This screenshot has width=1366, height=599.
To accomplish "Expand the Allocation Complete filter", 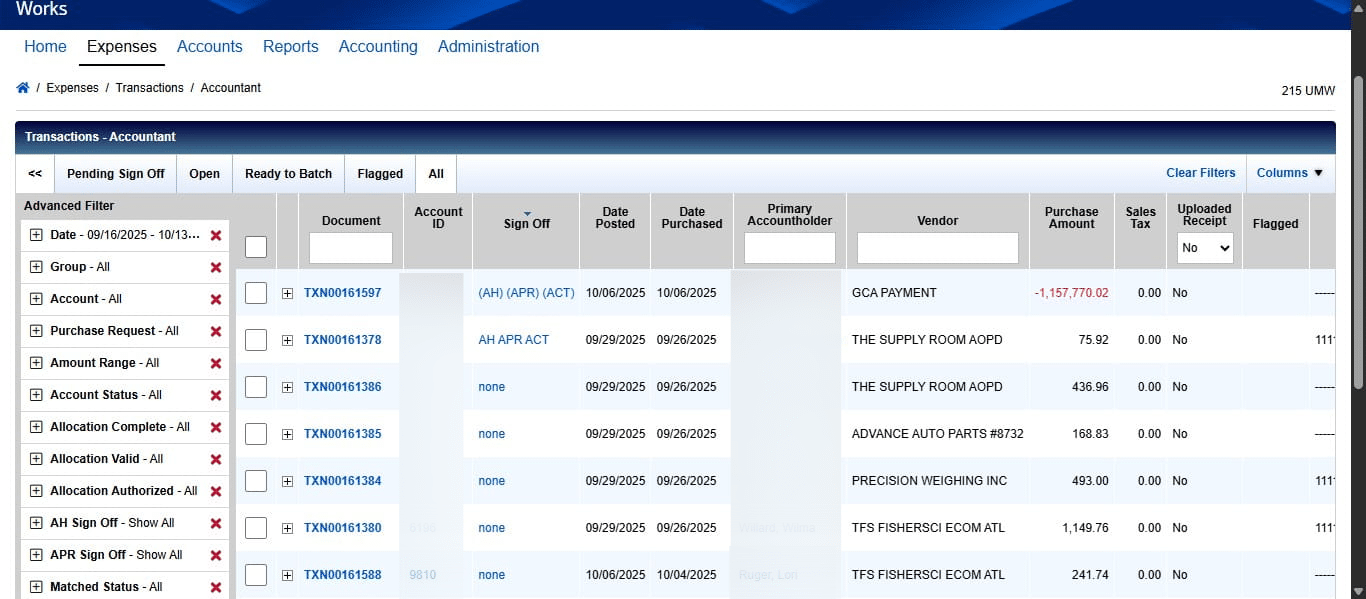I will point(36,427).
